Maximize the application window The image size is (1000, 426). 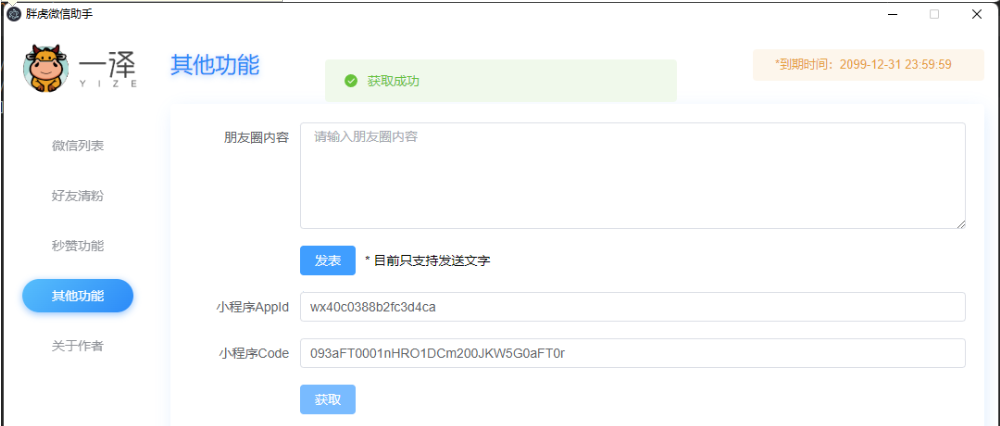click(x=934, y=14)
